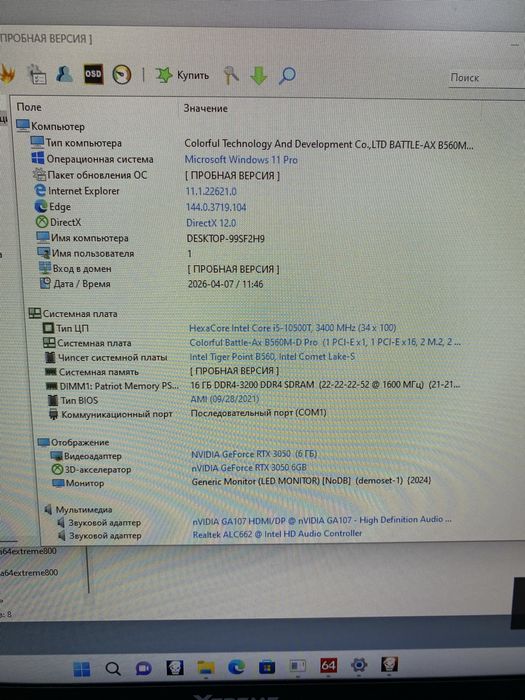Open File Explorer from the taskbar

(205, 668)
